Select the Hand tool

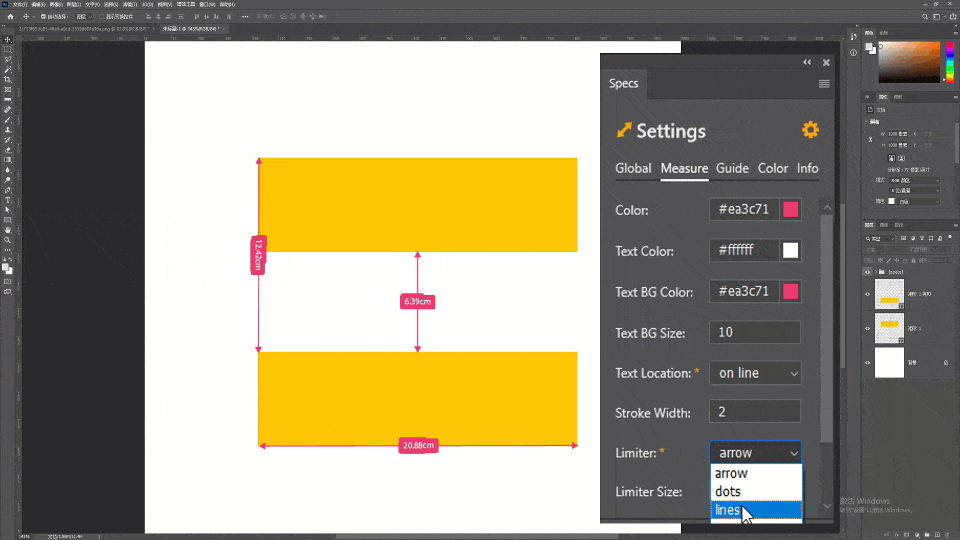[8, 230]
